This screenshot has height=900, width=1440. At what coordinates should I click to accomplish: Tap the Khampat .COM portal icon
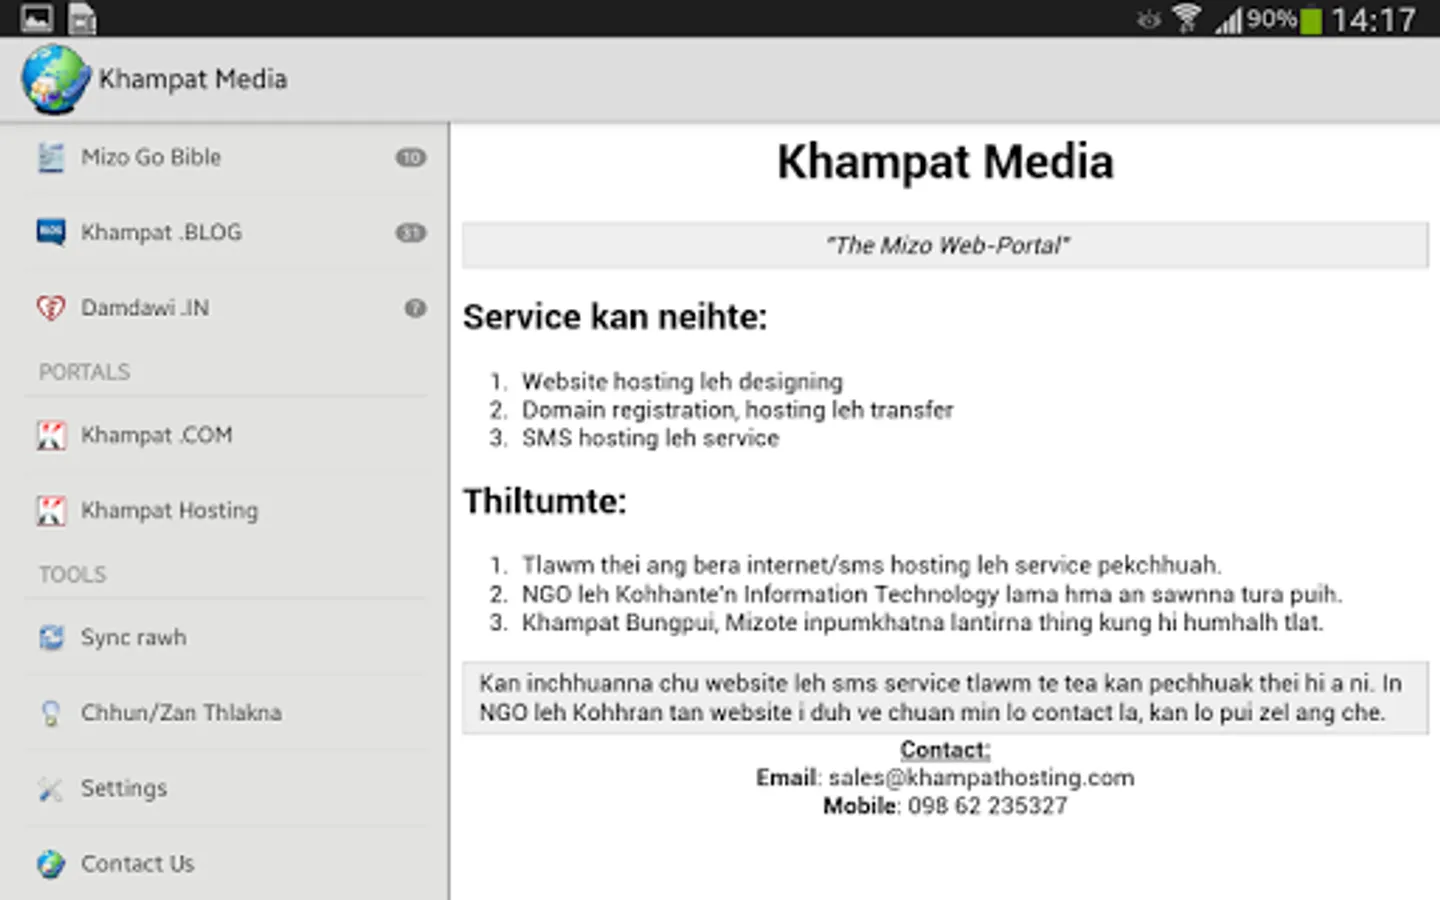point(51,435)
